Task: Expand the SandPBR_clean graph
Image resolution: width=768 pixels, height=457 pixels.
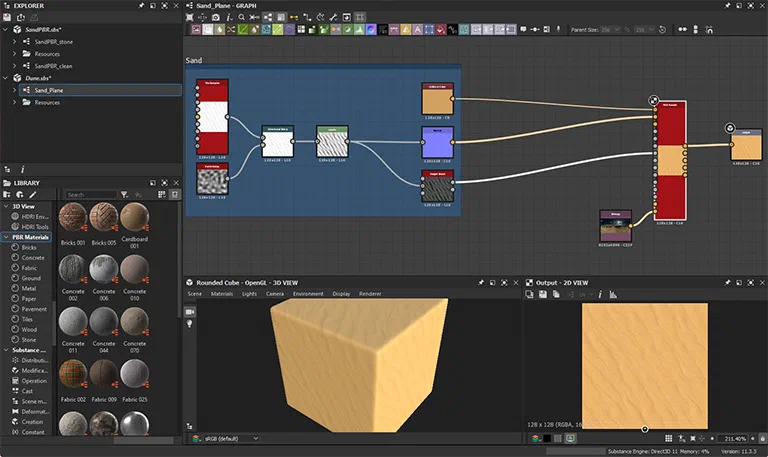Action: (14, 66)
